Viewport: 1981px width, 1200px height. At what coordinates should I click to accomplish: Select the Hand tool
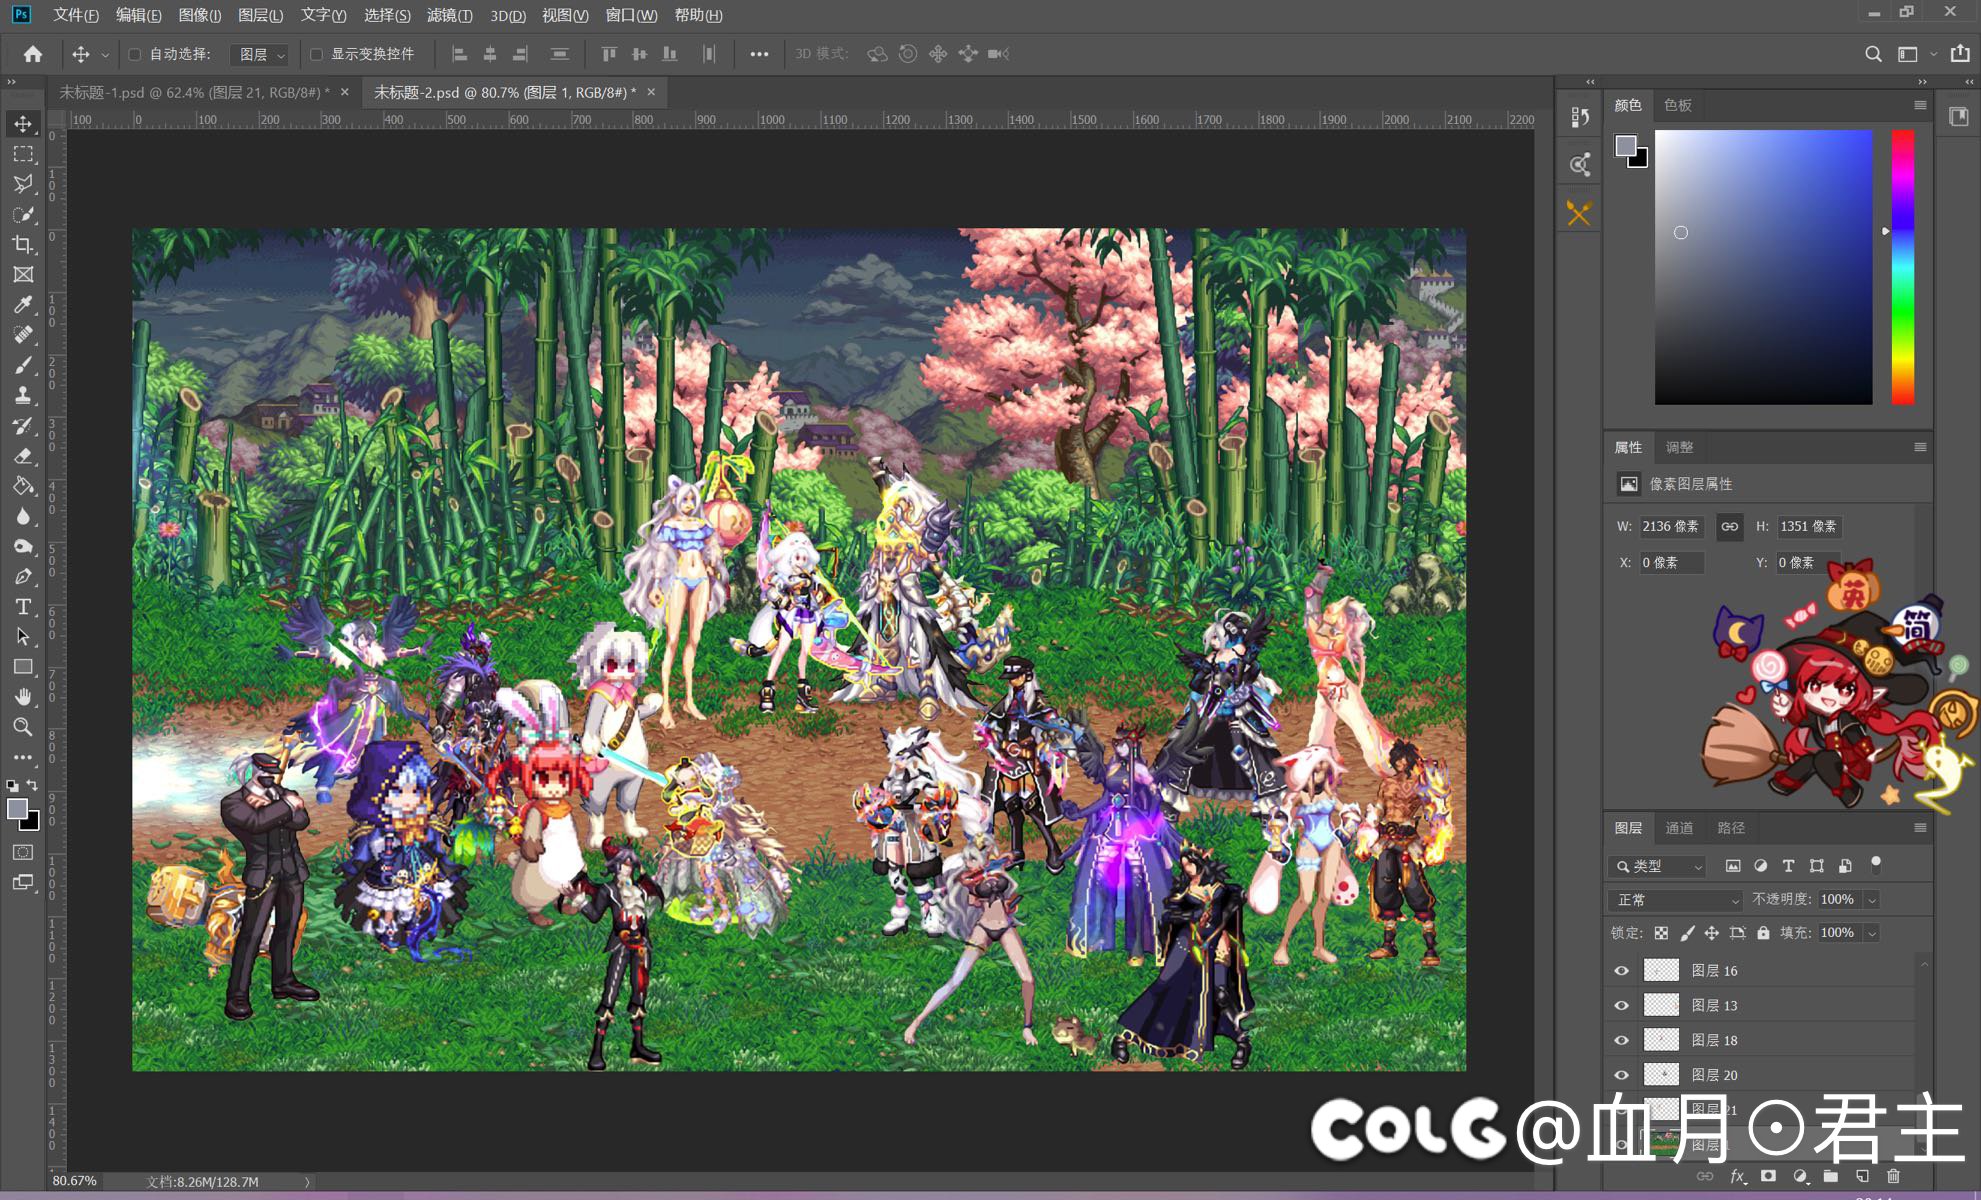(23, 697)
